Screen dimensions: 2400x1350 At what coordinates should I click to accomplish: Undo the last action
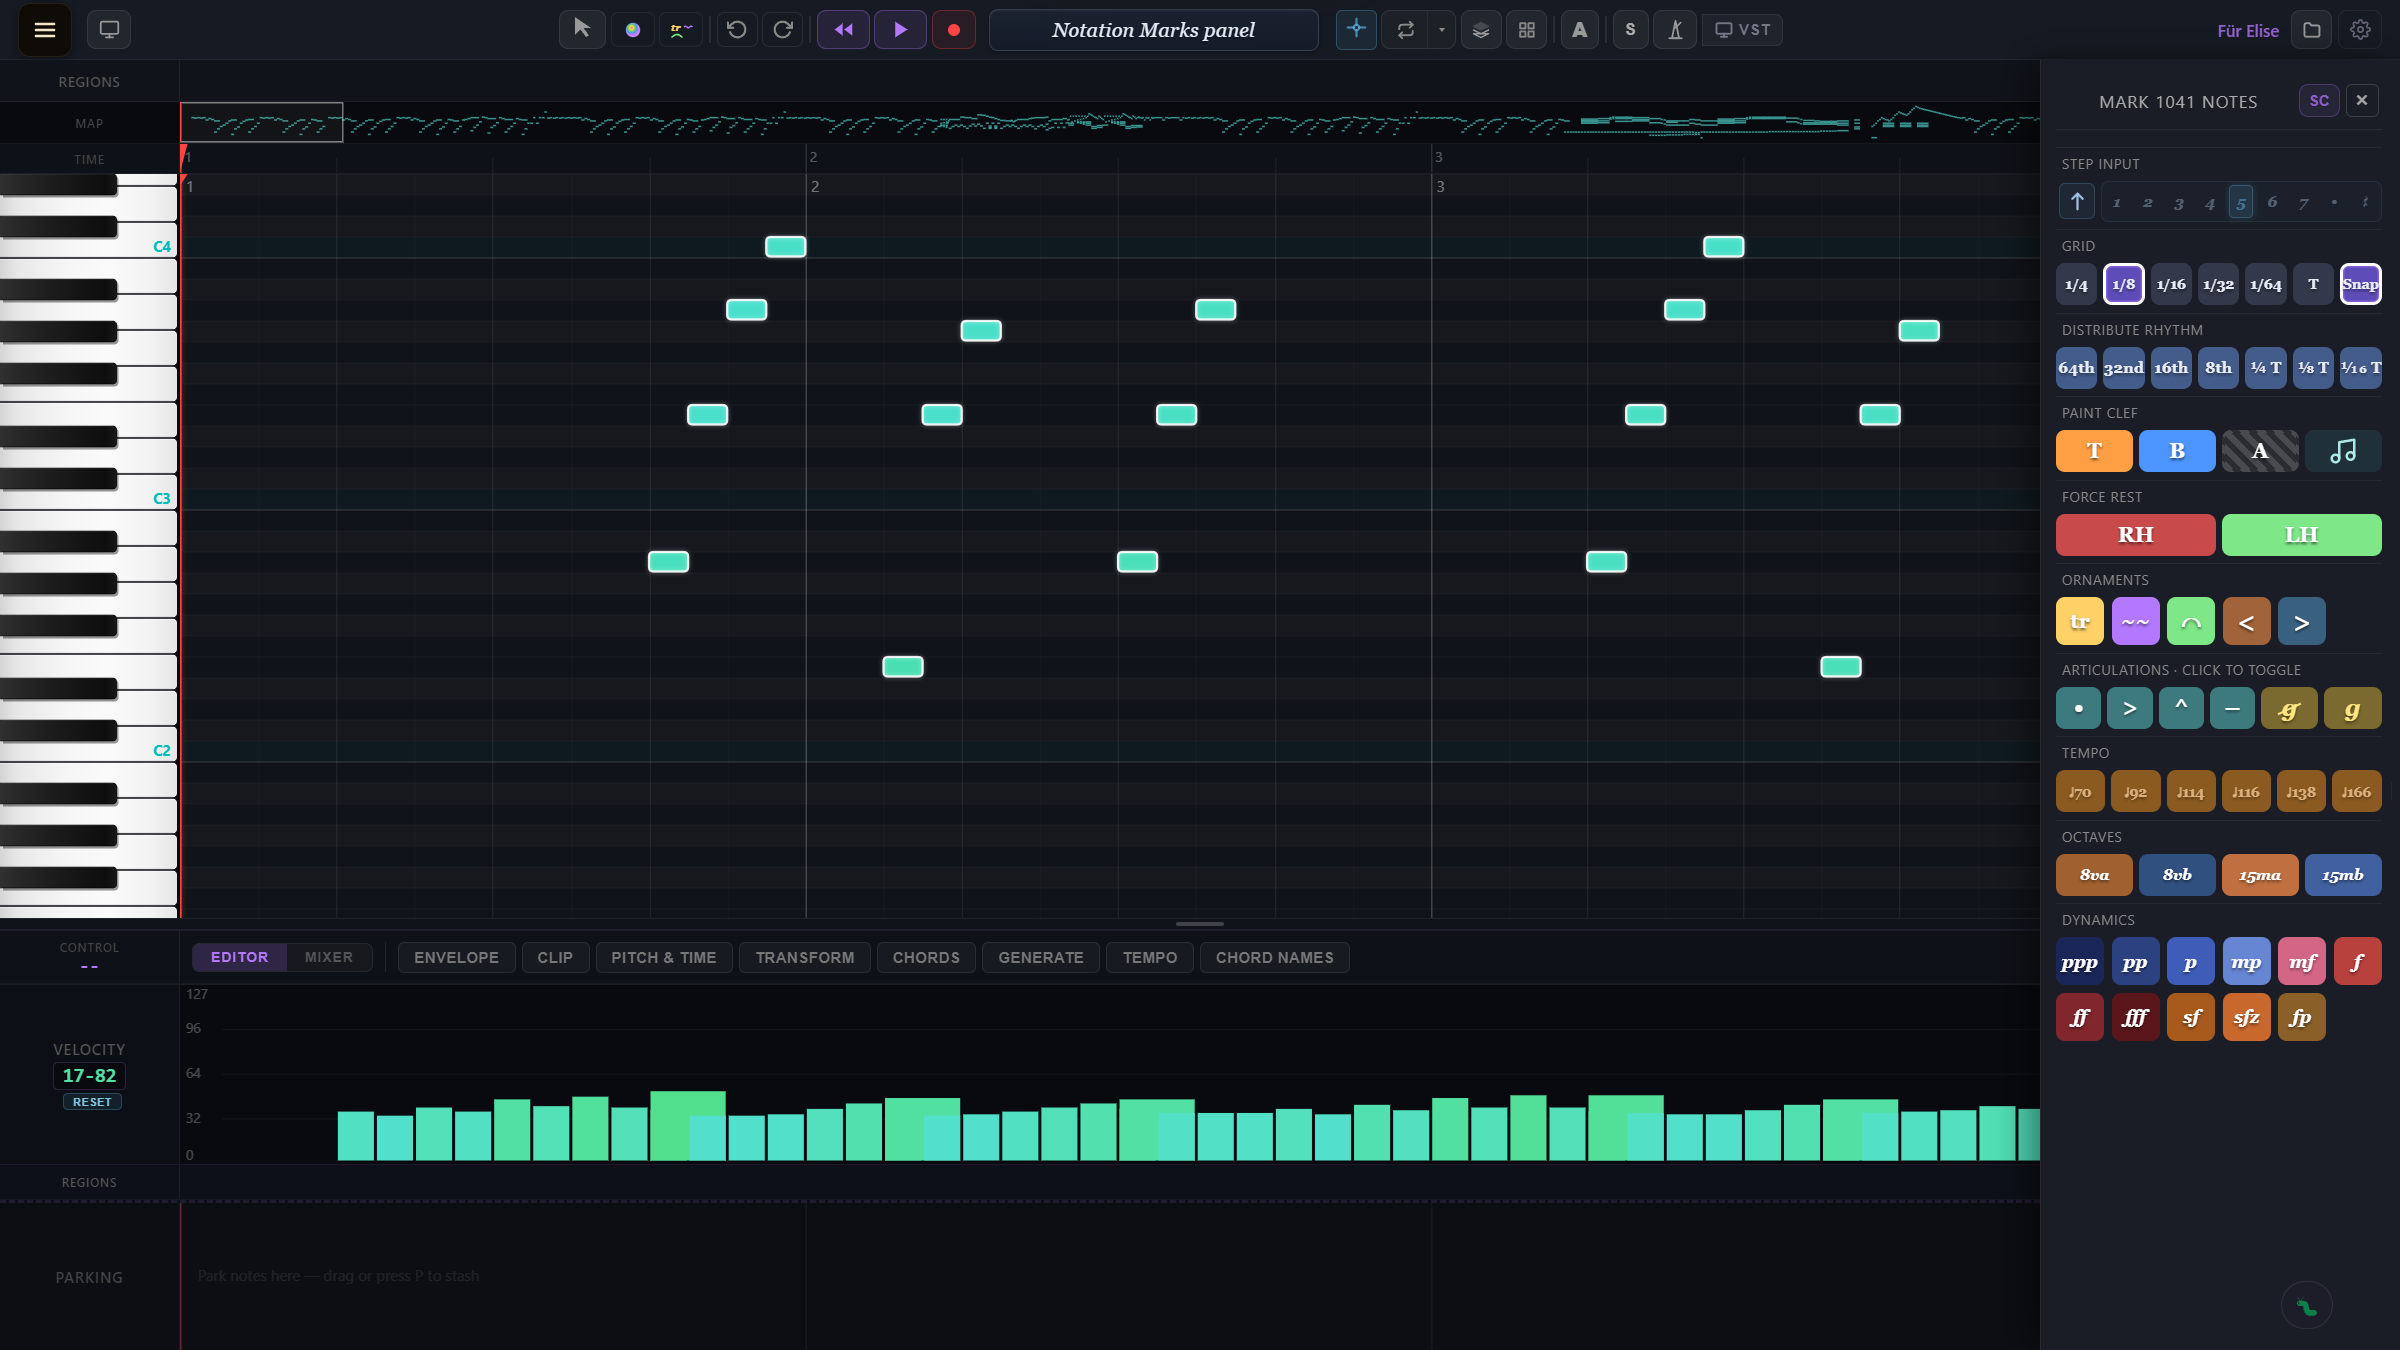[737, 30]
